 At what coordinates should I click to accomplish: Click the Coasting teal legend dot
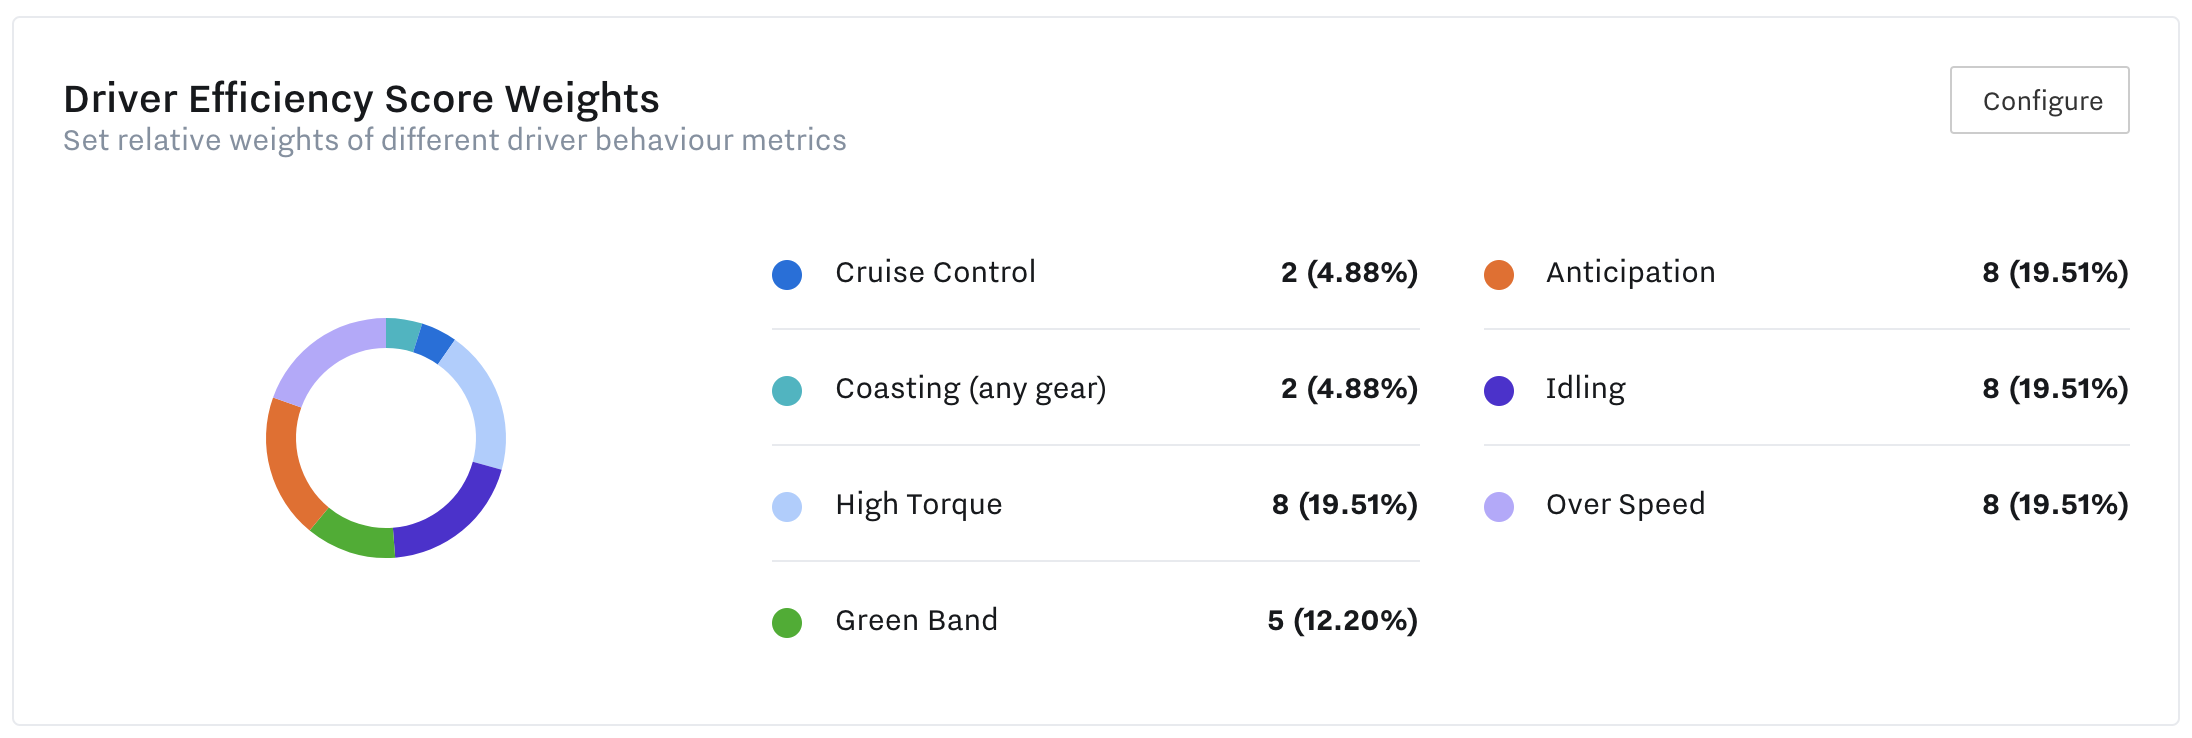click(787, 391)
